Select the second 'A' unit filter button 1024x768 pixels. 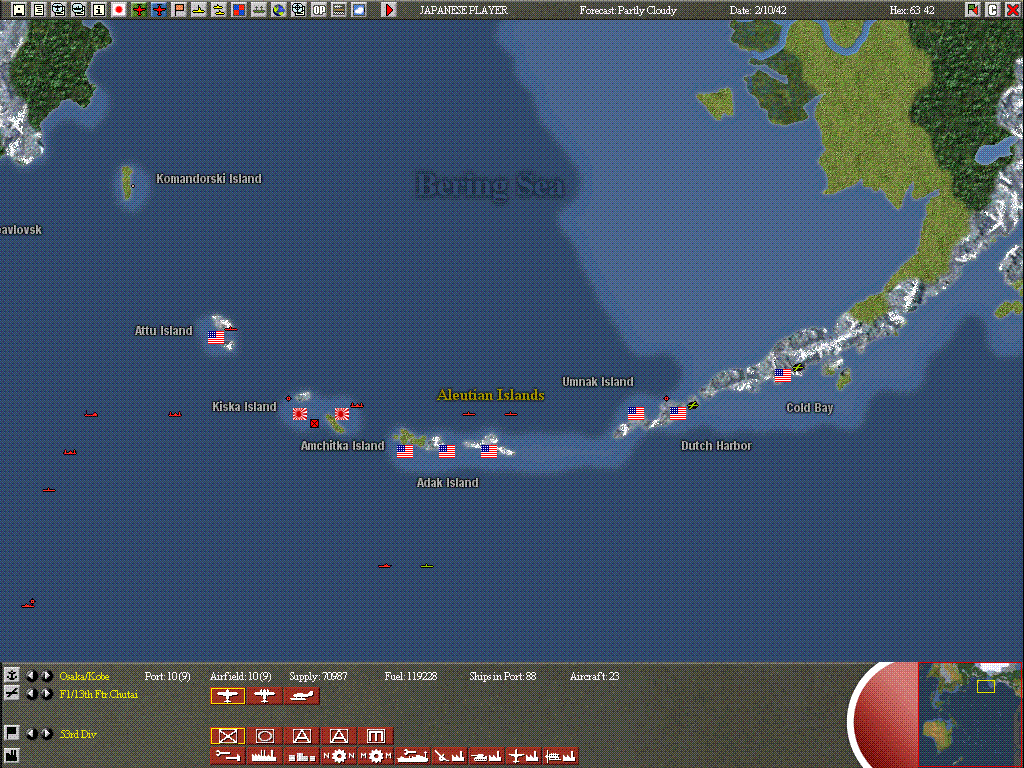338,736
